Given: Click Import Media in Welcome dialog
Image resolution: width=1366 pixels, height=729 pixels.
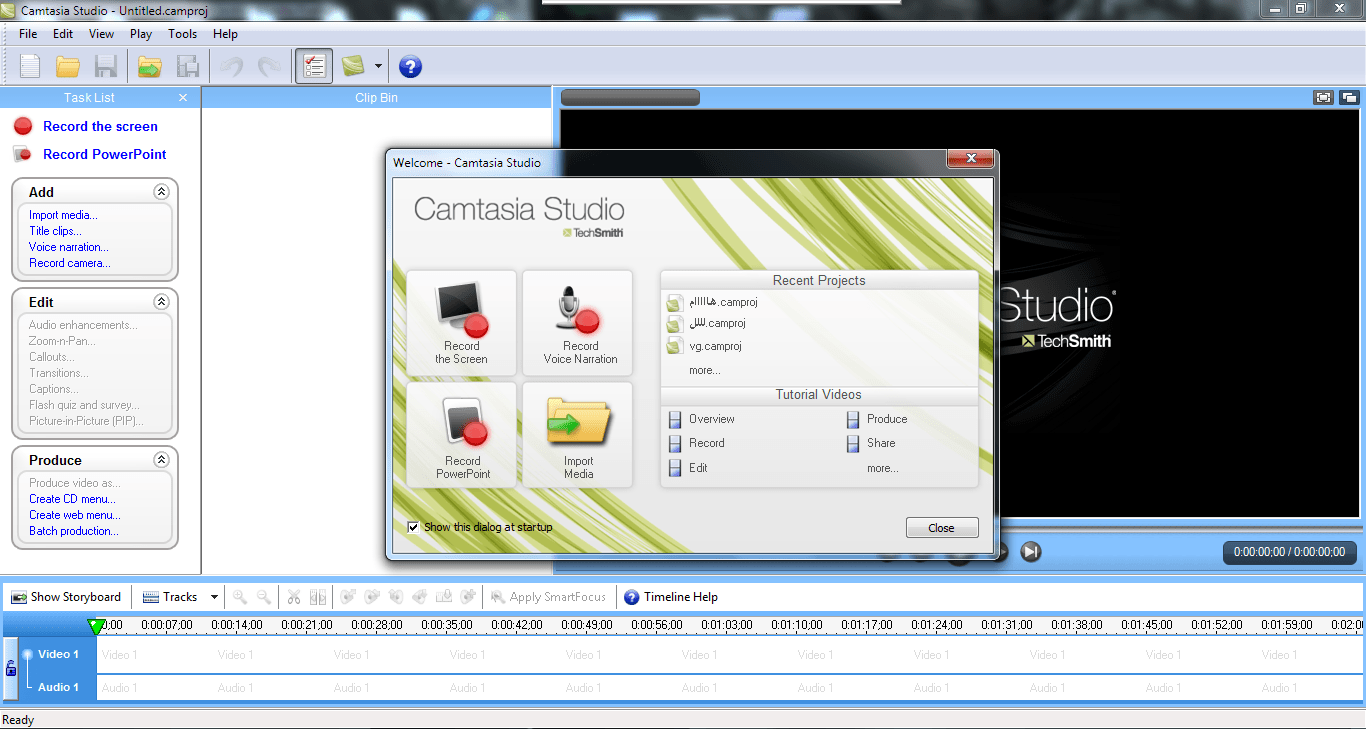Looking at the screenshot, I should (578, 434).
